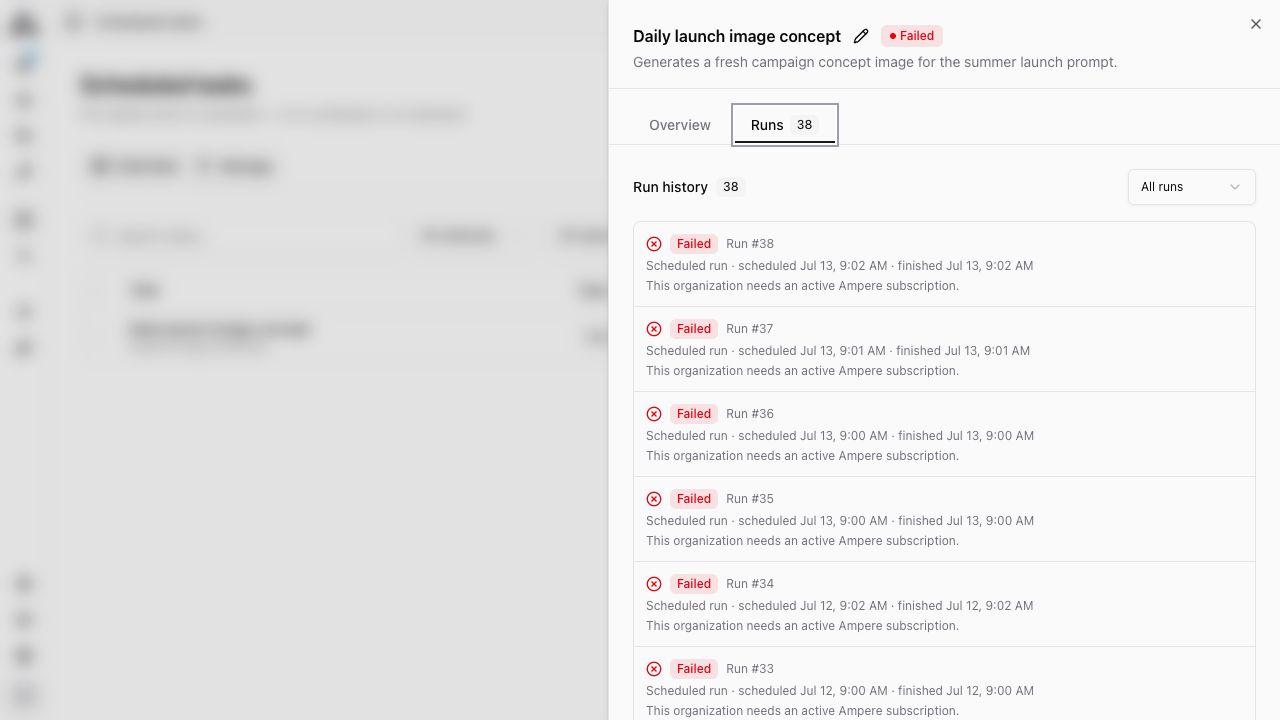
Task: Click the Failed badge on Run #34
Action: [x=693, y=584]
